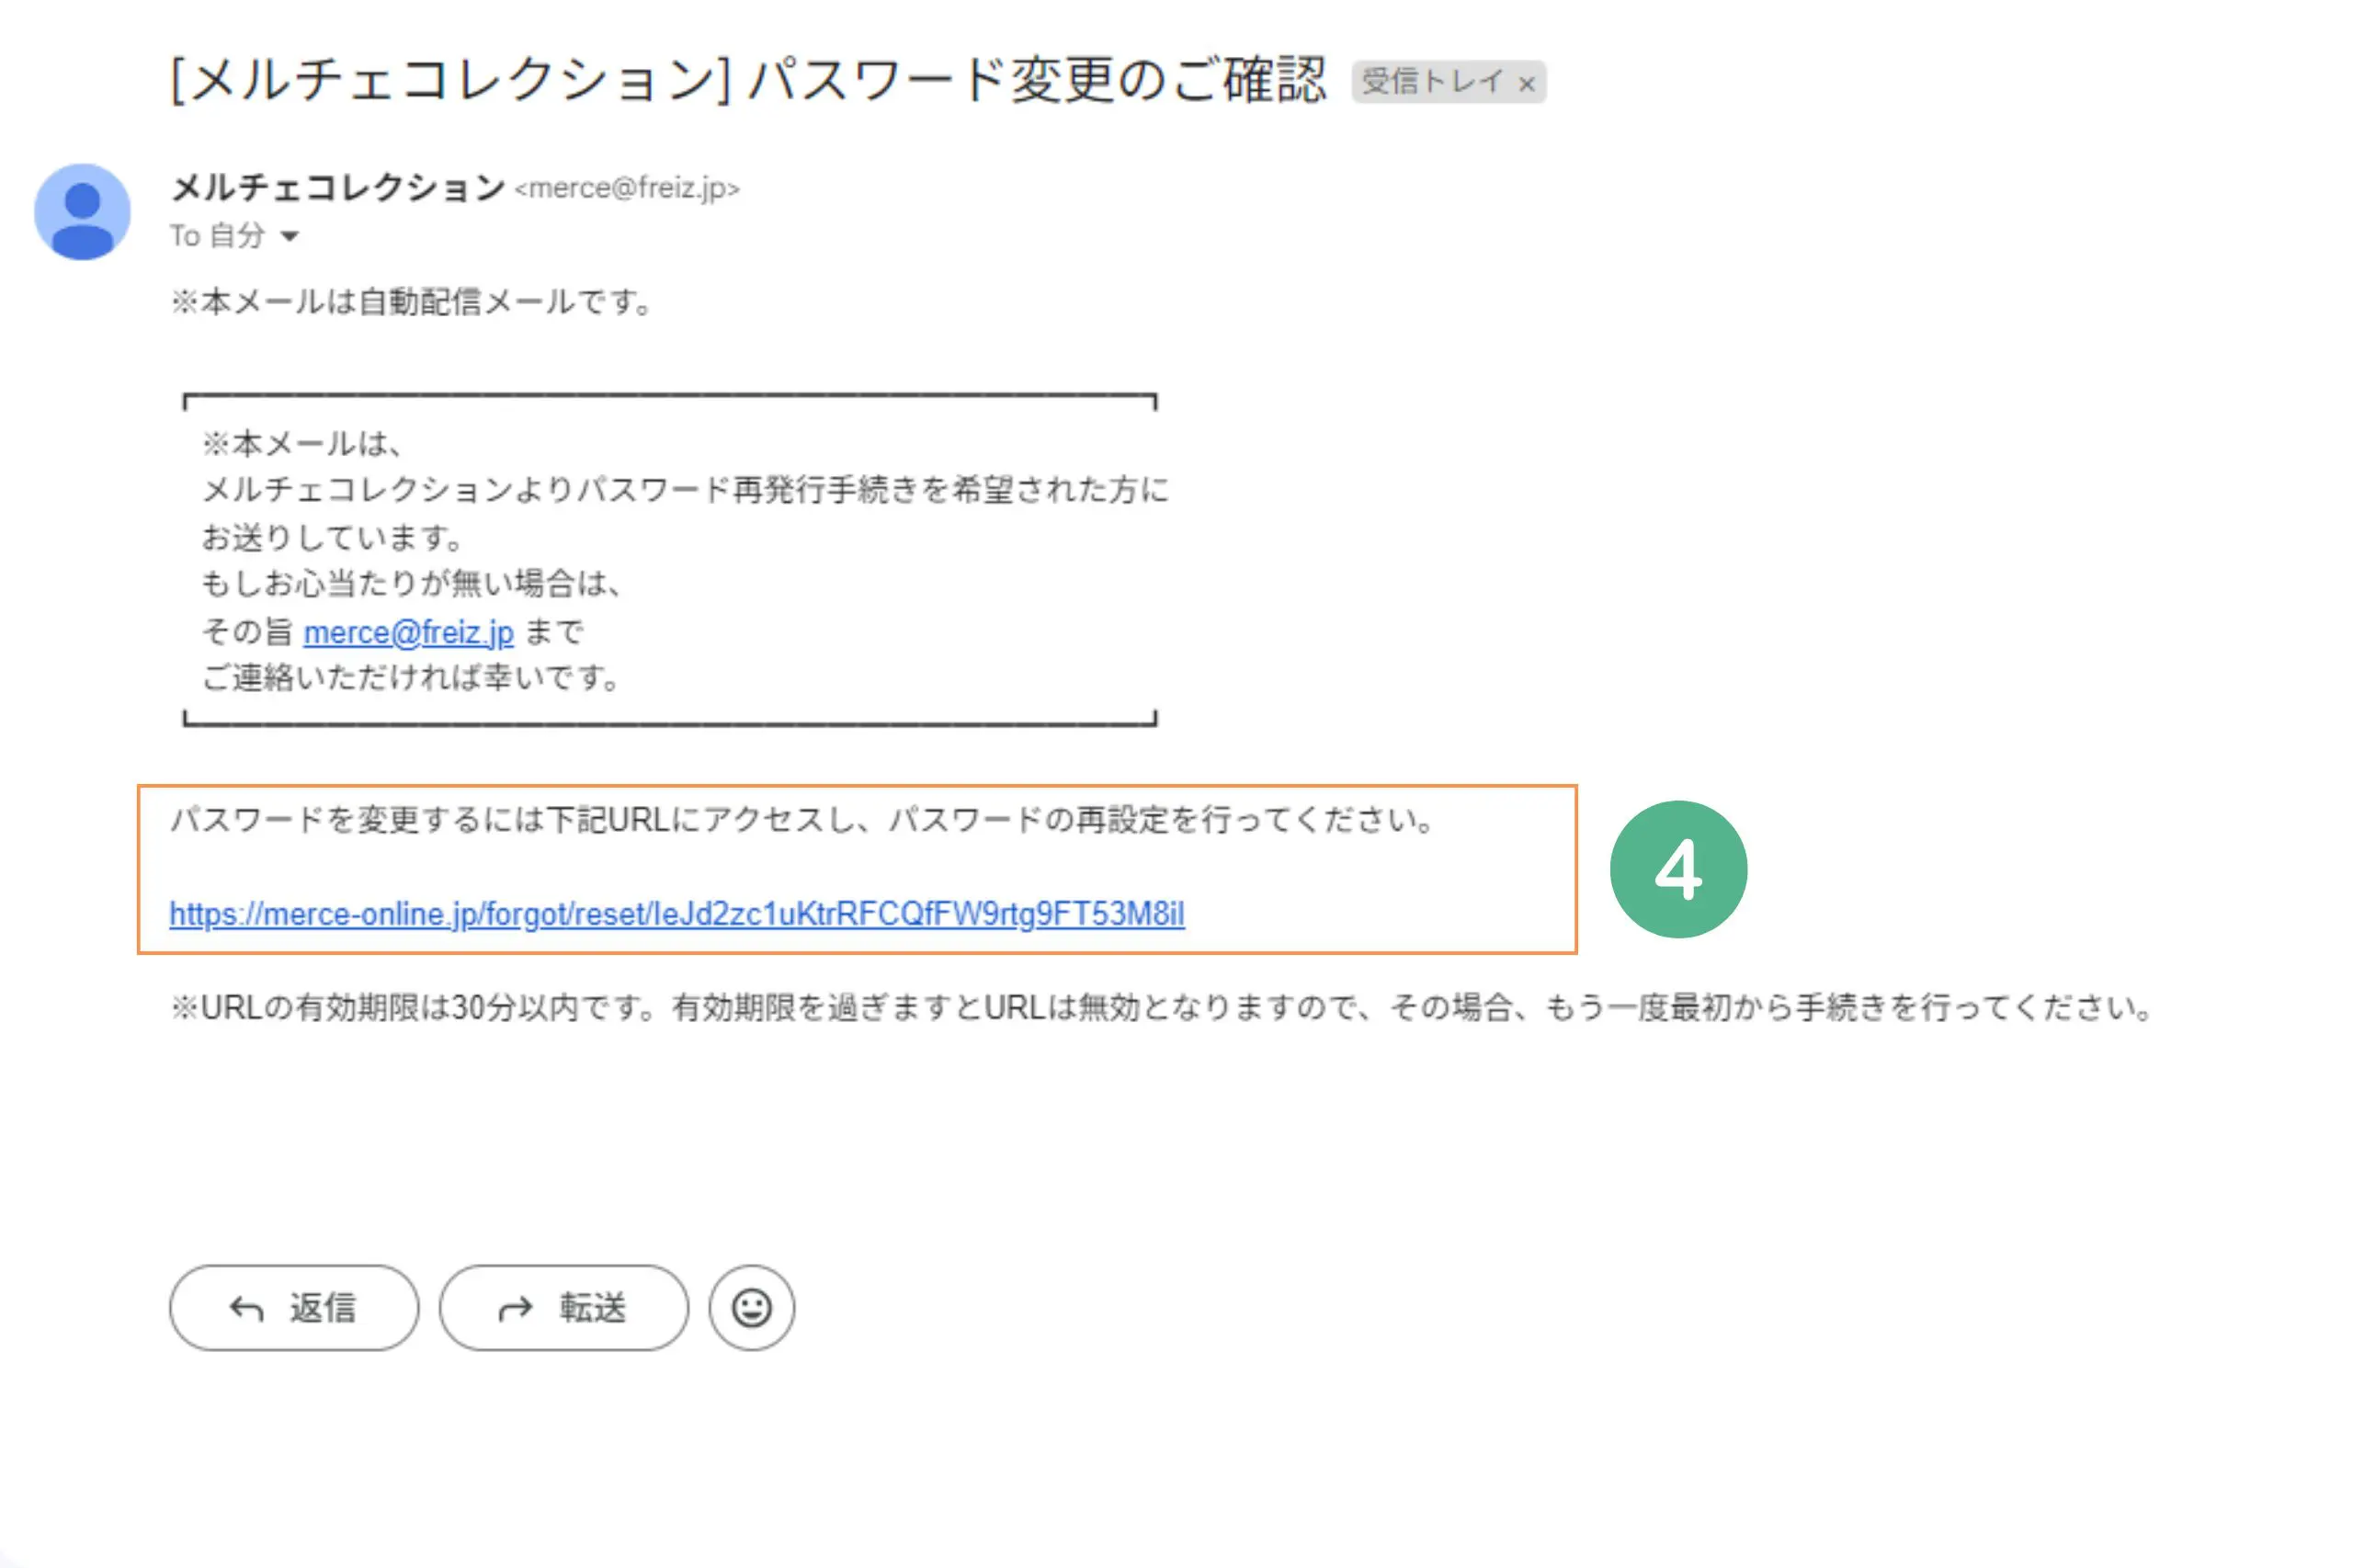
Task: Click the 自動配信メール notice line
Action: (410, 301)
